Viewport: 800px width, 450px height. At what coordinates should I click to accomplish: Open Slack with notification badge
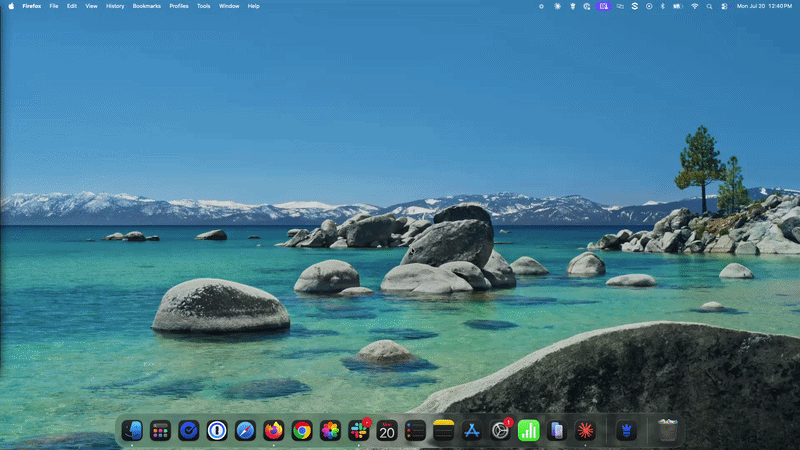point(359,431)
